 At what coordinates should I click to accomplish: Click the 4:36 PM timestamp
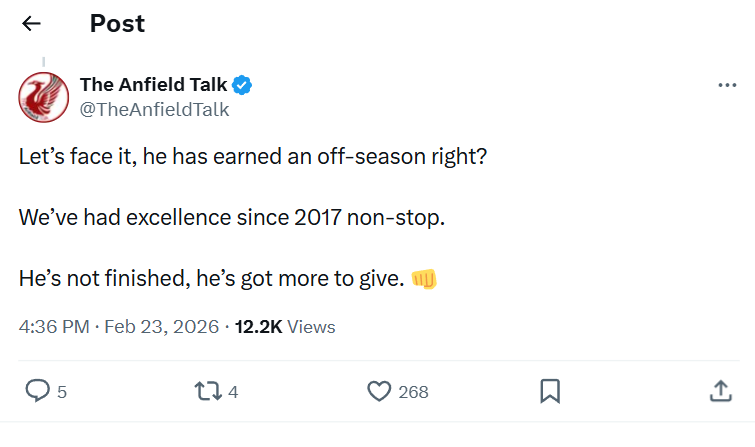[55, 327]
